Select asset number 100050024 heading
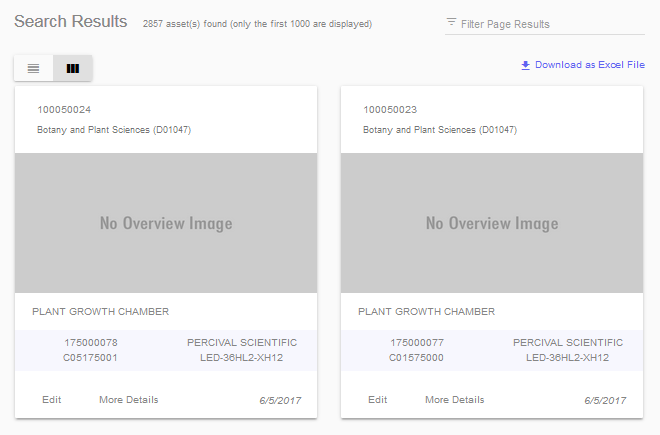This screenshot has height=435, width=660. click(64, 110)
